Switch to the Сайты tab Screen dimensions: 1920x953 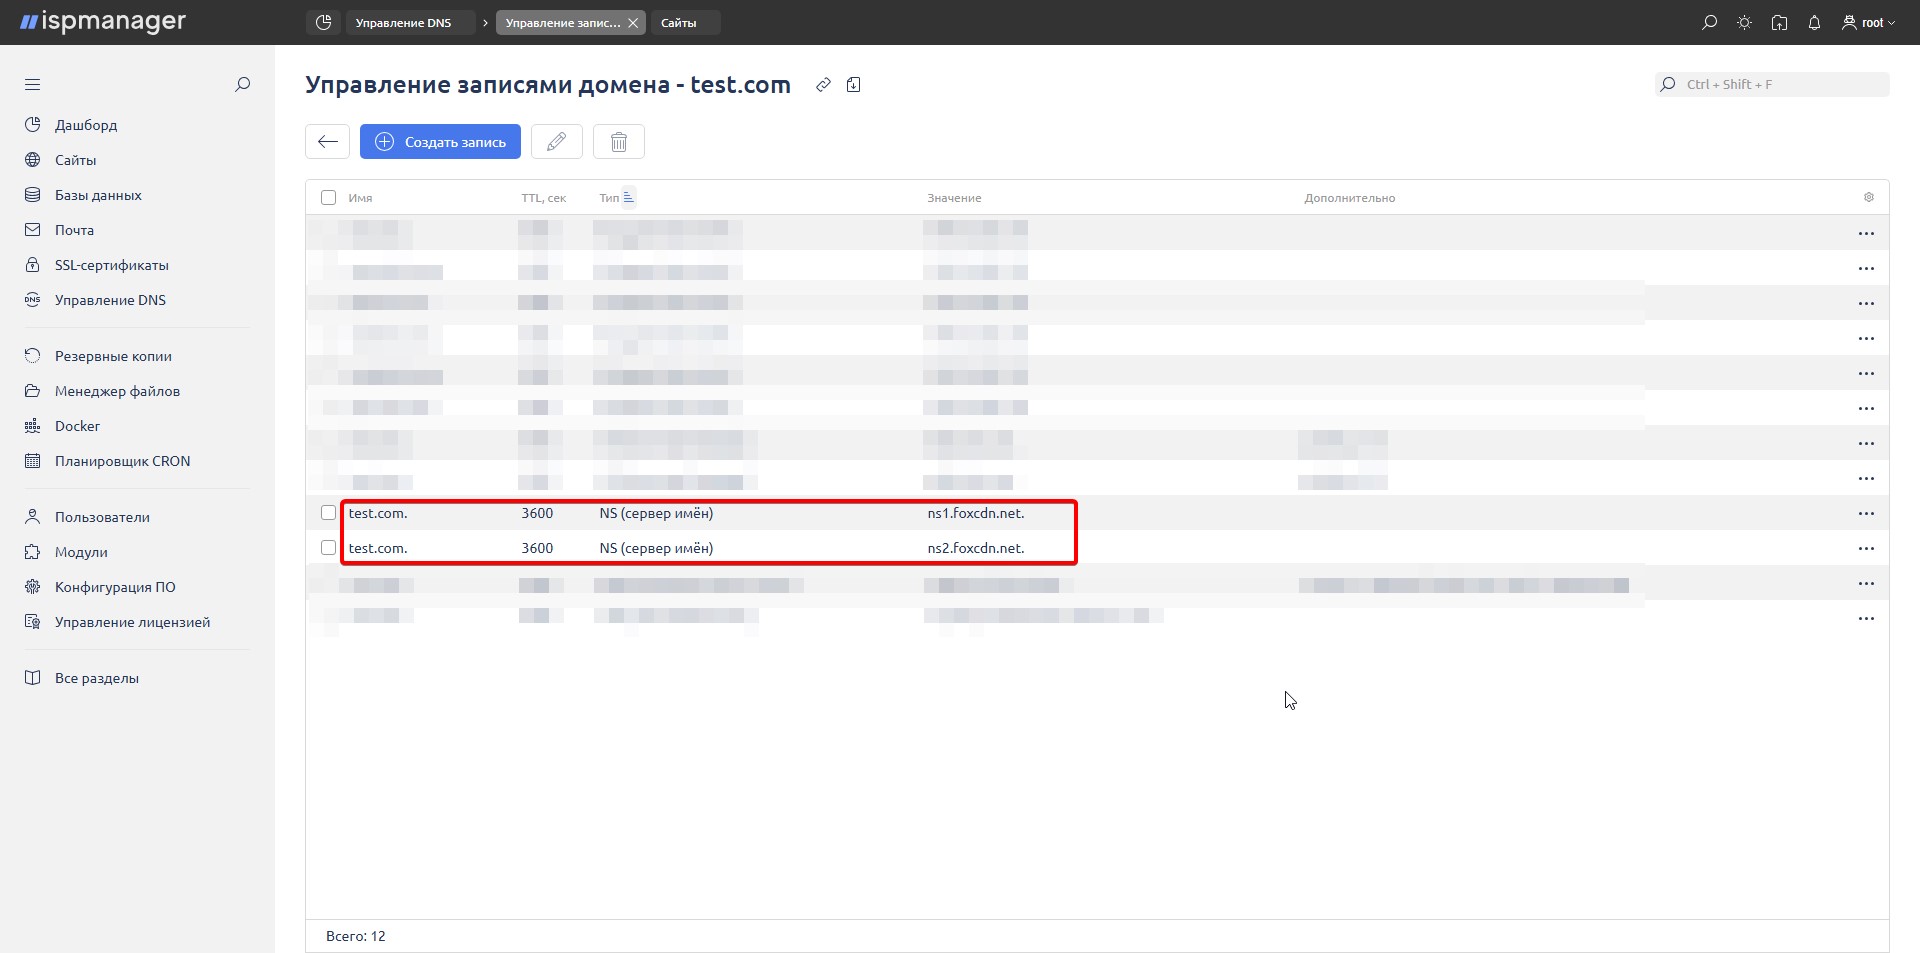pos(679,23)
